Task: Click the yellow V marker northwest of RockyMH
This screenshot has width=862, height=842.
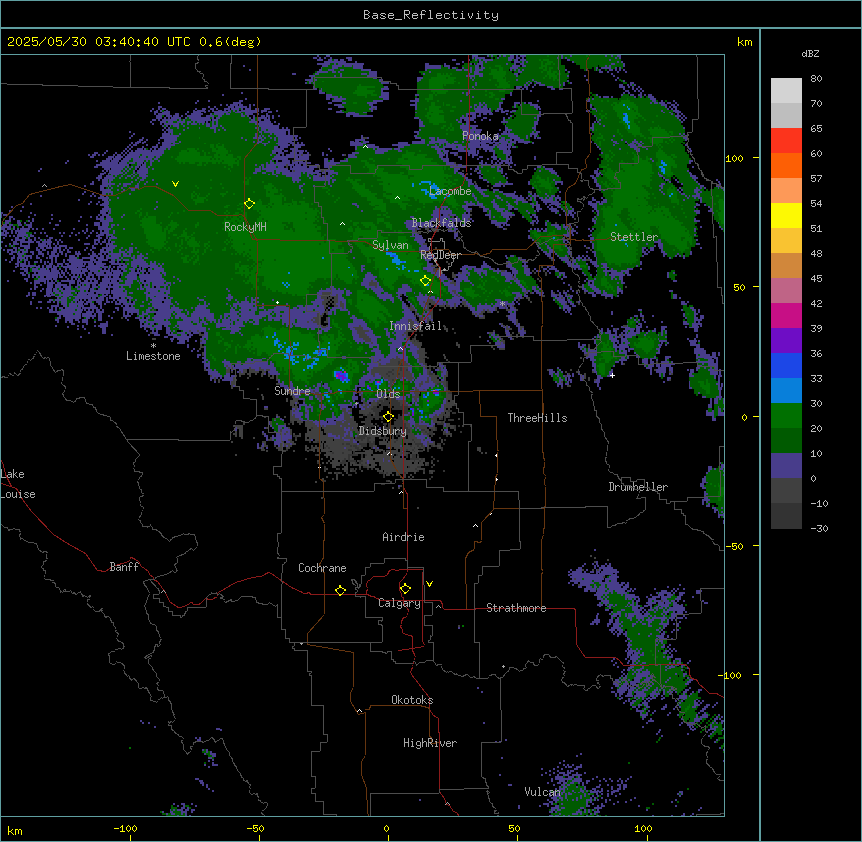Action: pyautogui.click(x=175, y=184)
